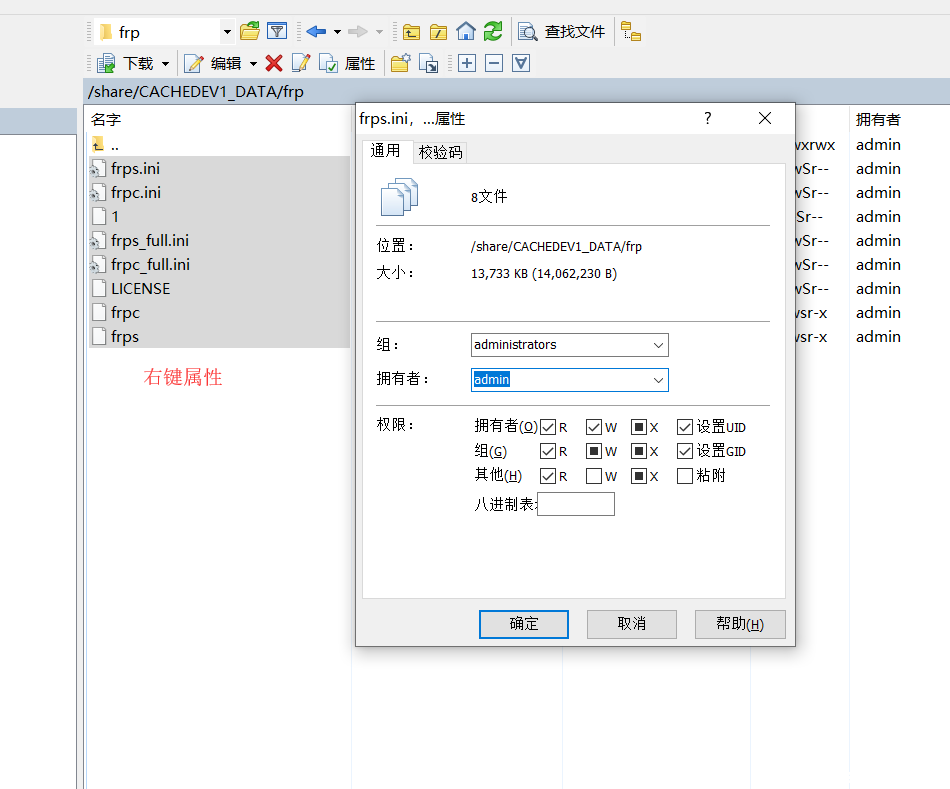The image size is (950, 789).
Task: Click the parent directory up icon
Action: point(412,31)
